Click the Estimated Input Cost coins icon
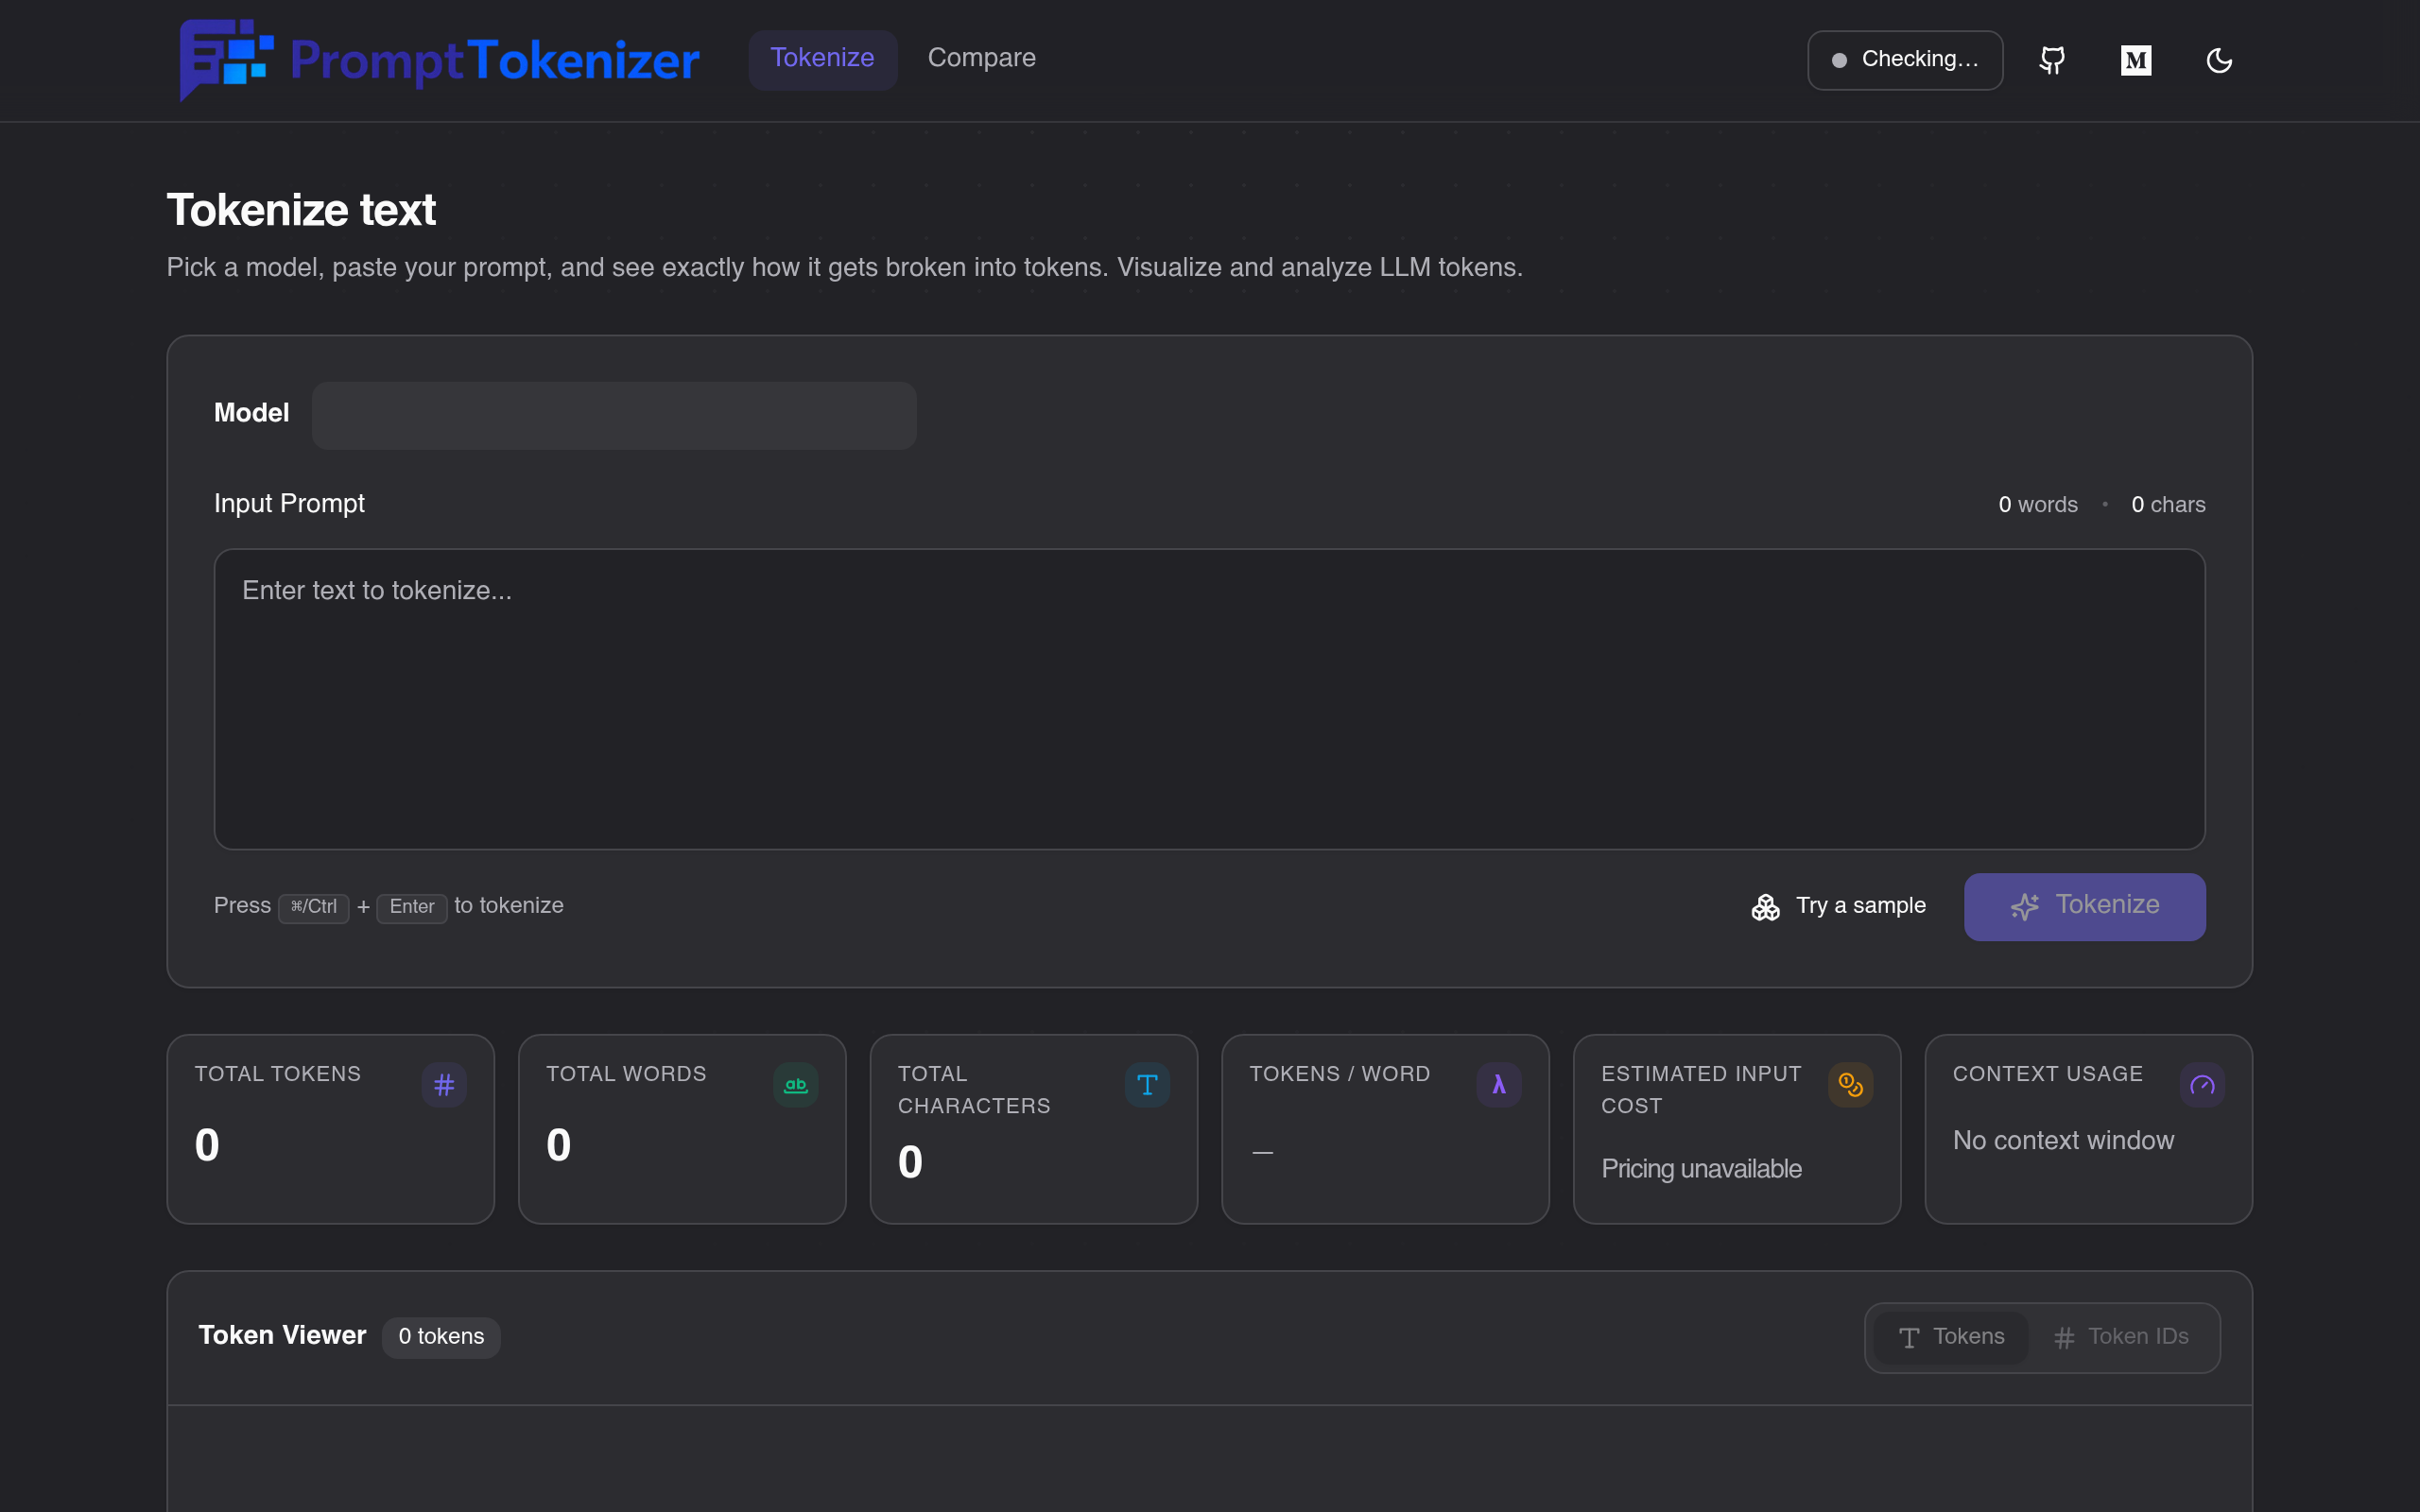 point(1851,1084)
